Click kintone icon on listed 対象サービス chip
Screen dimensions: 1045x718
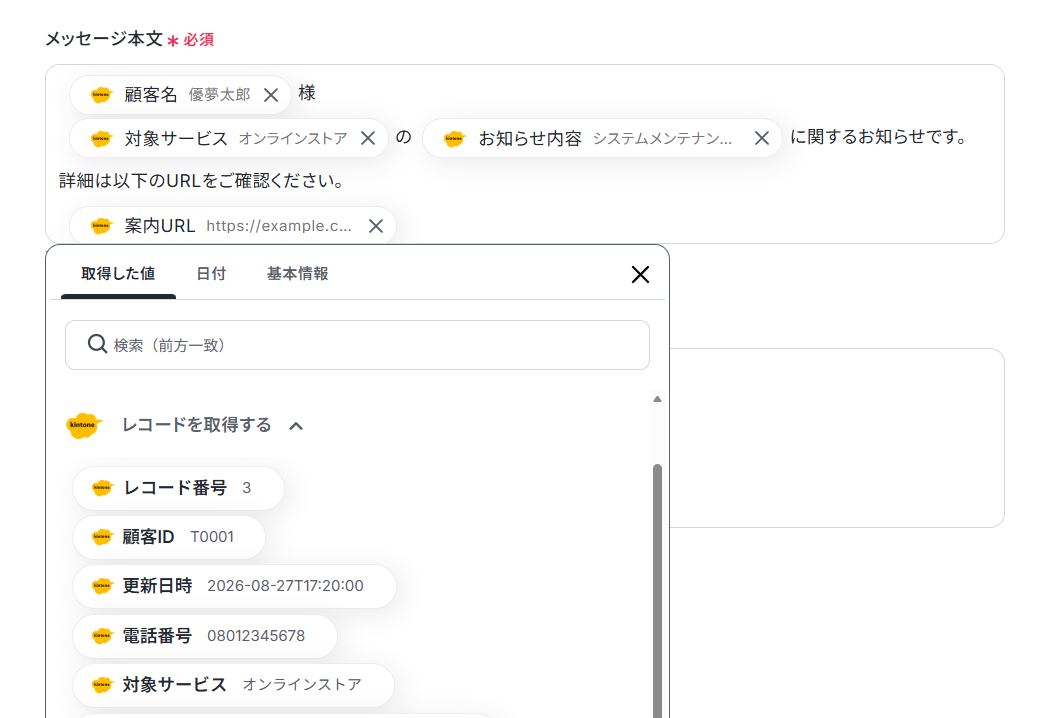click(102, 685)
